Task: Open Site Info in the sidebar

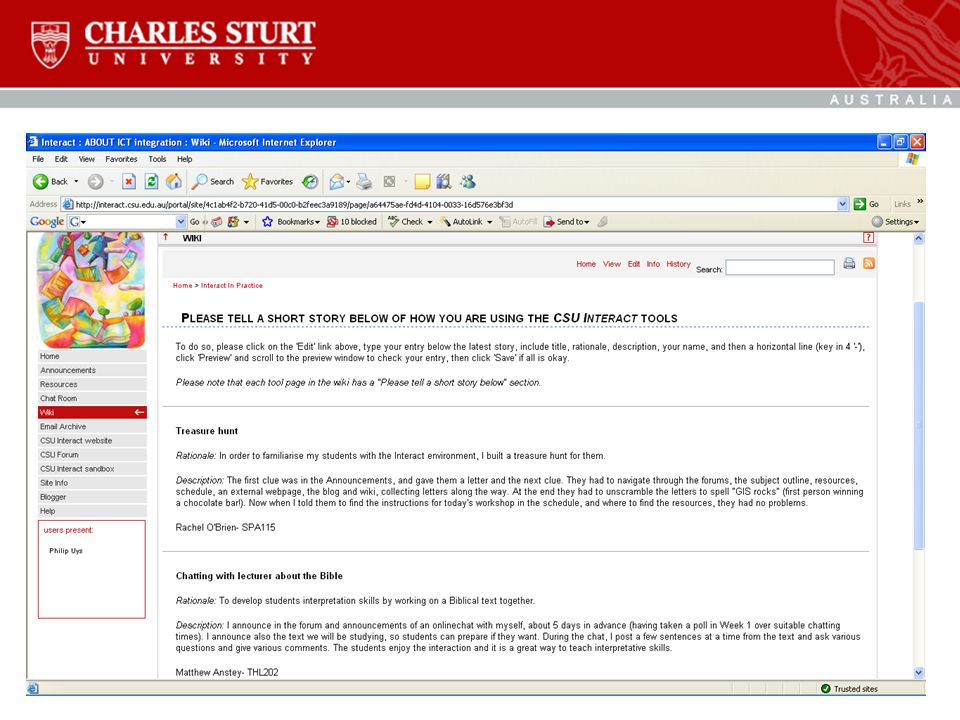Action: pyautogui.click(x=92, y=483)
